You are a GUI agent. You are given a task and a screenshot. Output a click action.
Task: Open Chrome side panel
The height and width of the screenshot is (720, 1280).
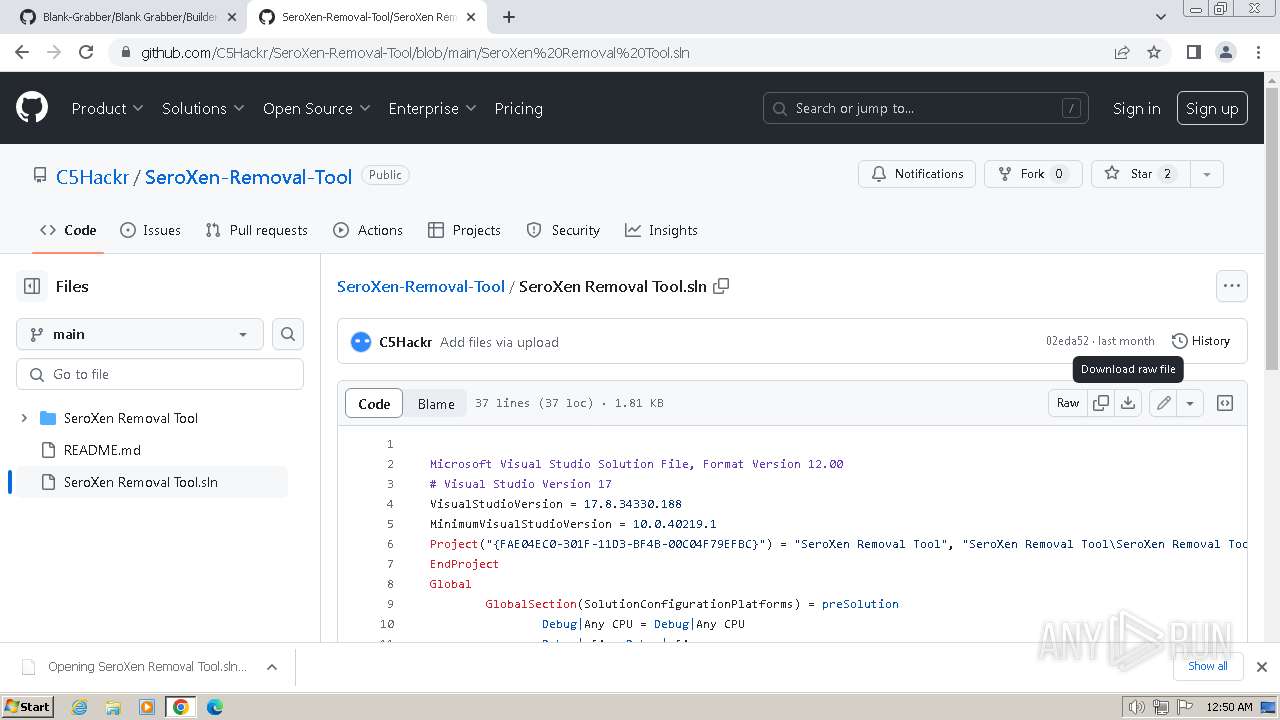click(1193, 52)
